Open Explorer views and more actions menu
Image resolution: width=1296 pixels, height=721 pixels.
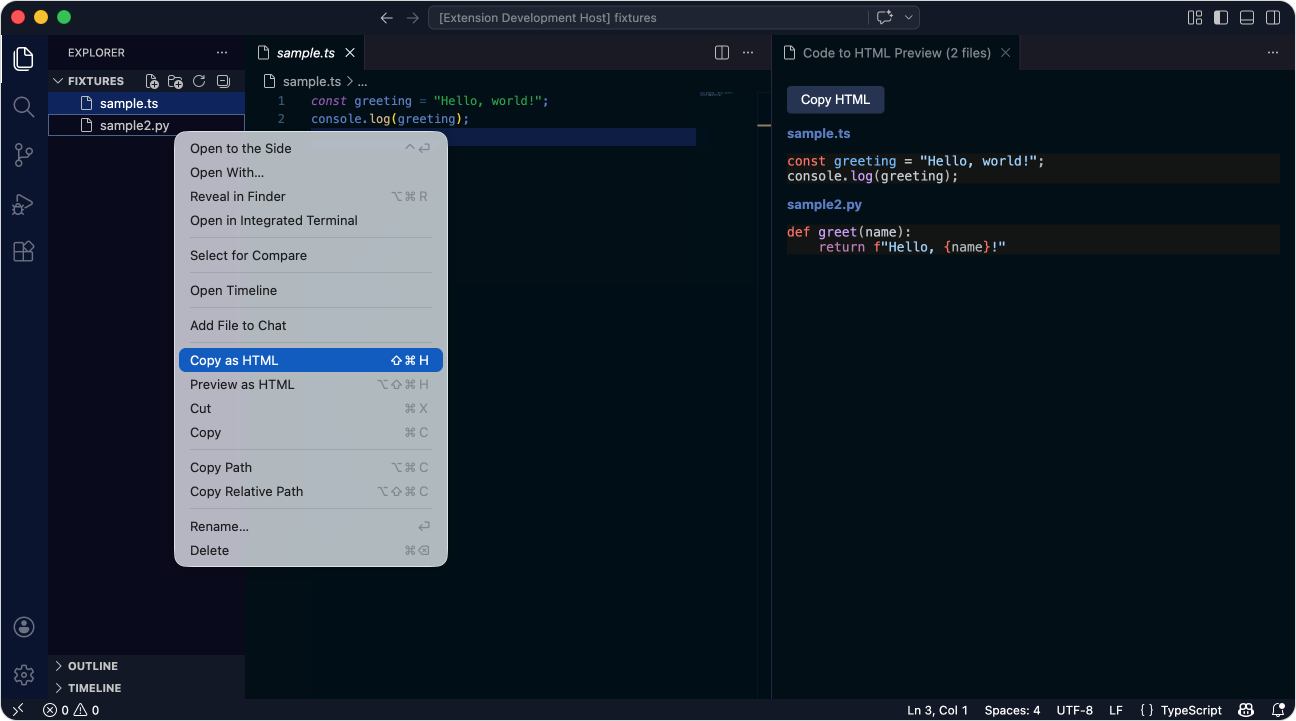(x=222, y=53)
